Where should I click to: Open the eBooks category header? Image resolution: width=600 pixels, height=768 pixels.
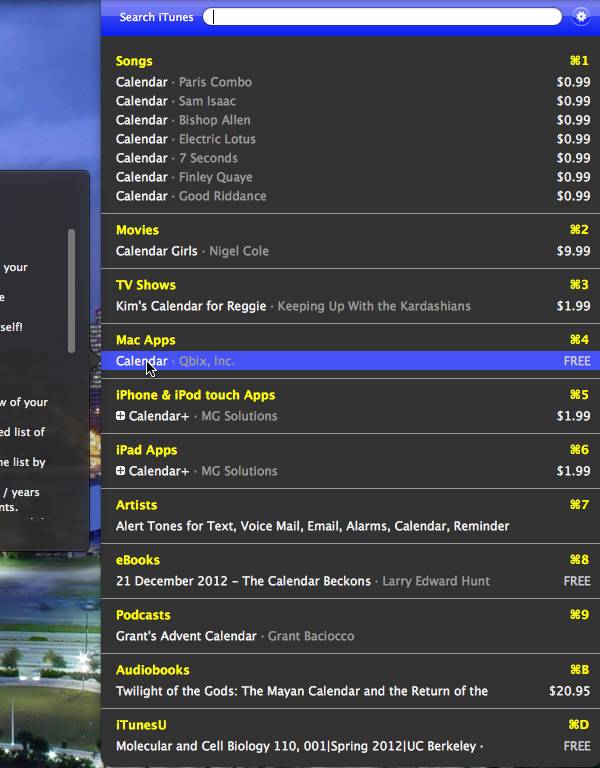tap(138, 560)
